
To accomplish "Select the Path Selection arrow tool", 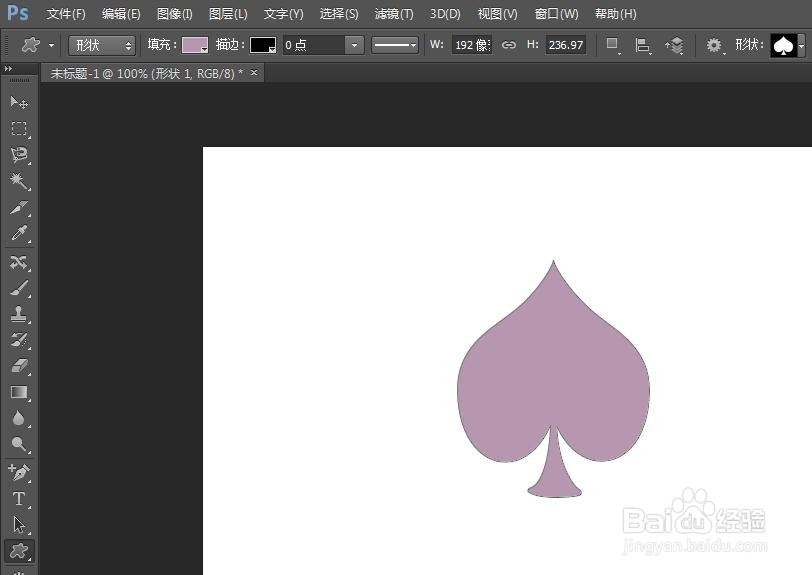I will pyautogui.click(x=19, y=525).
